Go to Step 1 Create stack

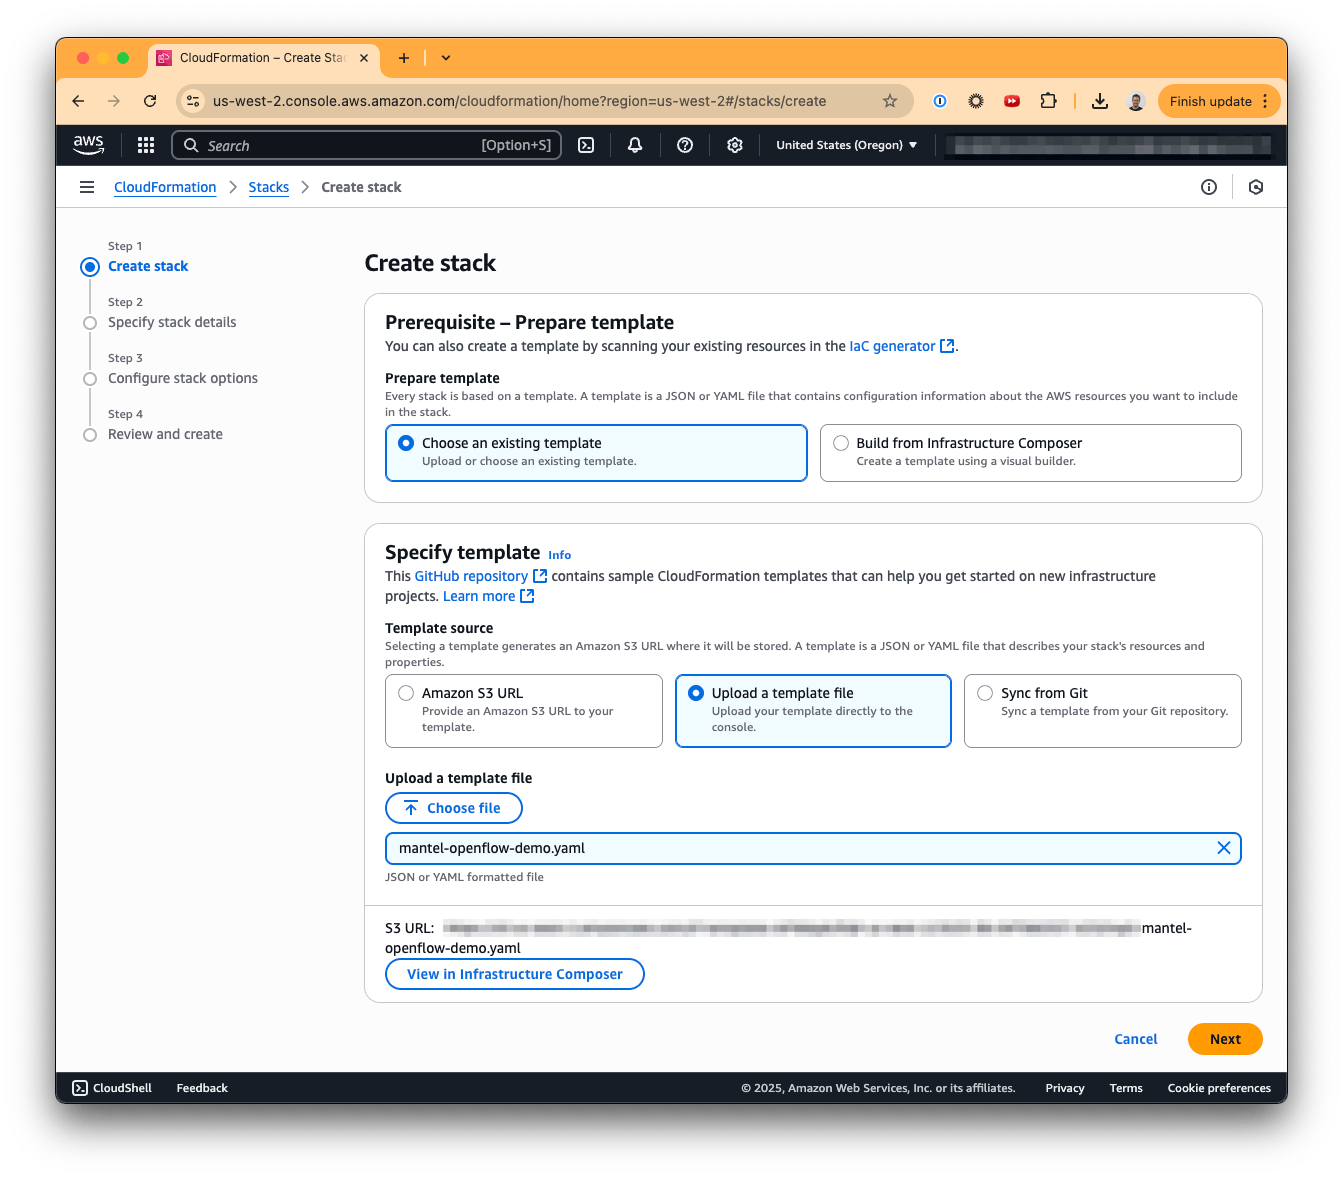pos(148,266)
